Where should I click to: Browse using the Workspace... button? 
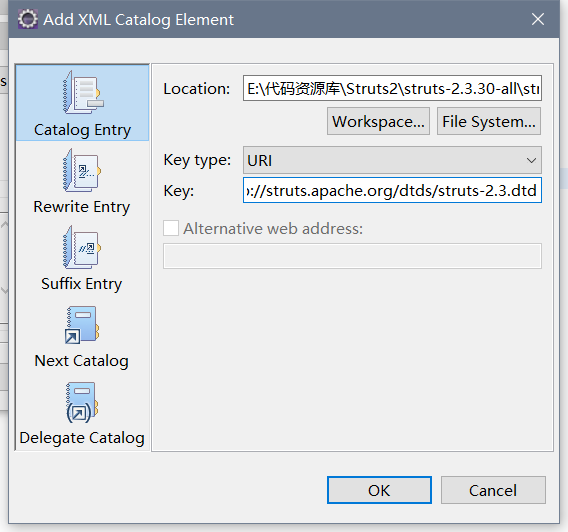tap(378, 121)
